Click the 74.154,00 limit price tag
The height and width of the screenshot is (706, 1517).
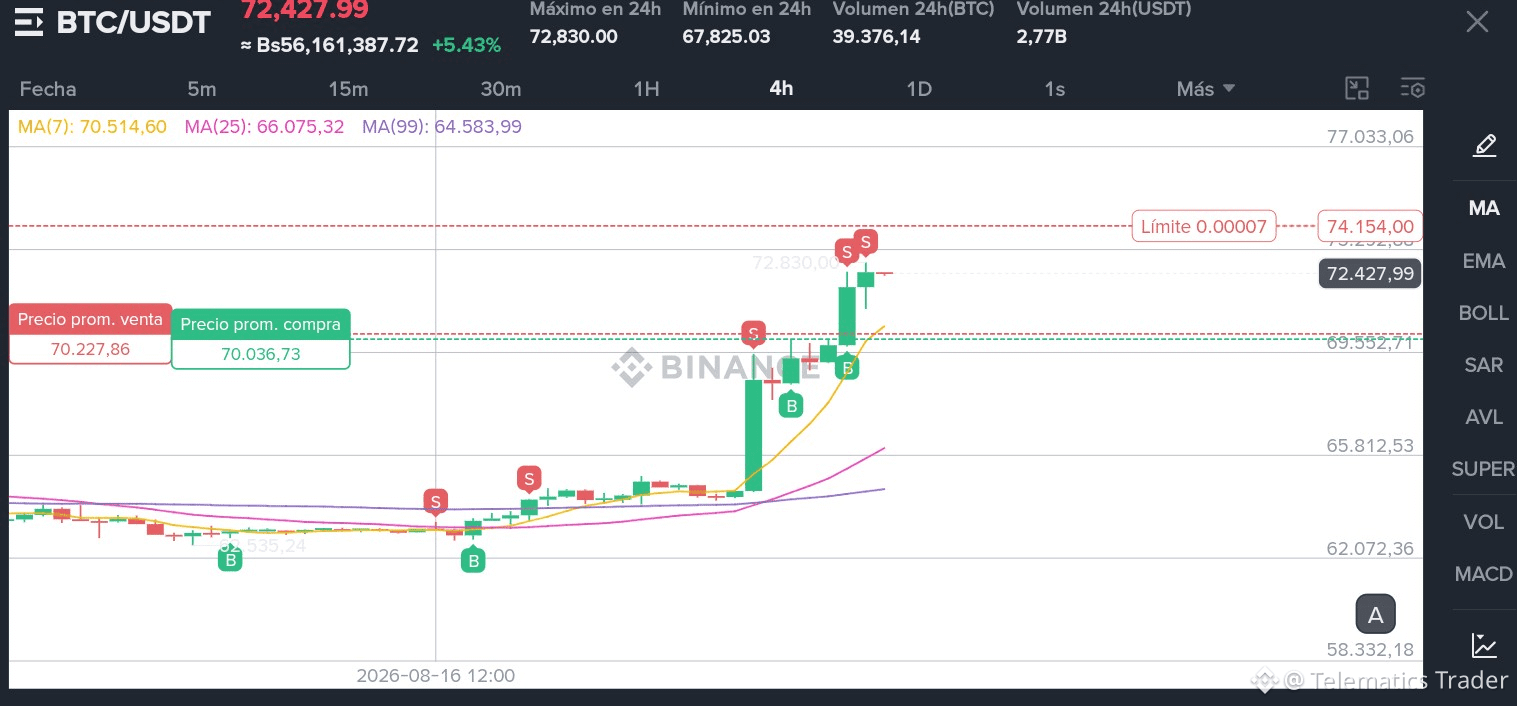pos(1368,227)
